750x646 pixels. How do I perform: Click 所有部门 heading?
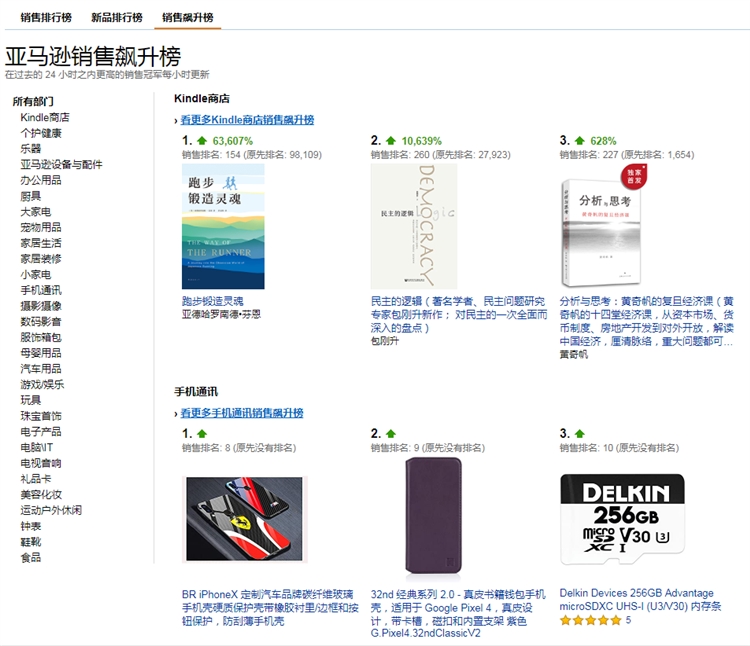click(x=33, y=101)
